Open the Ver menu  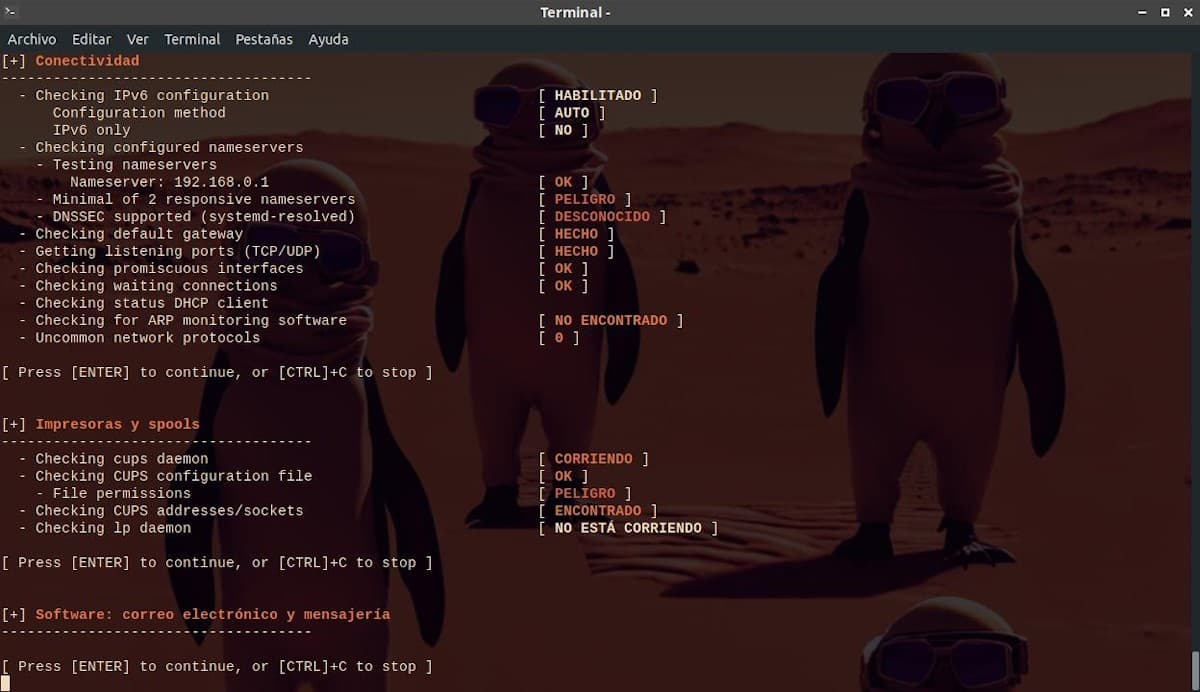click(x=138, y=39)
